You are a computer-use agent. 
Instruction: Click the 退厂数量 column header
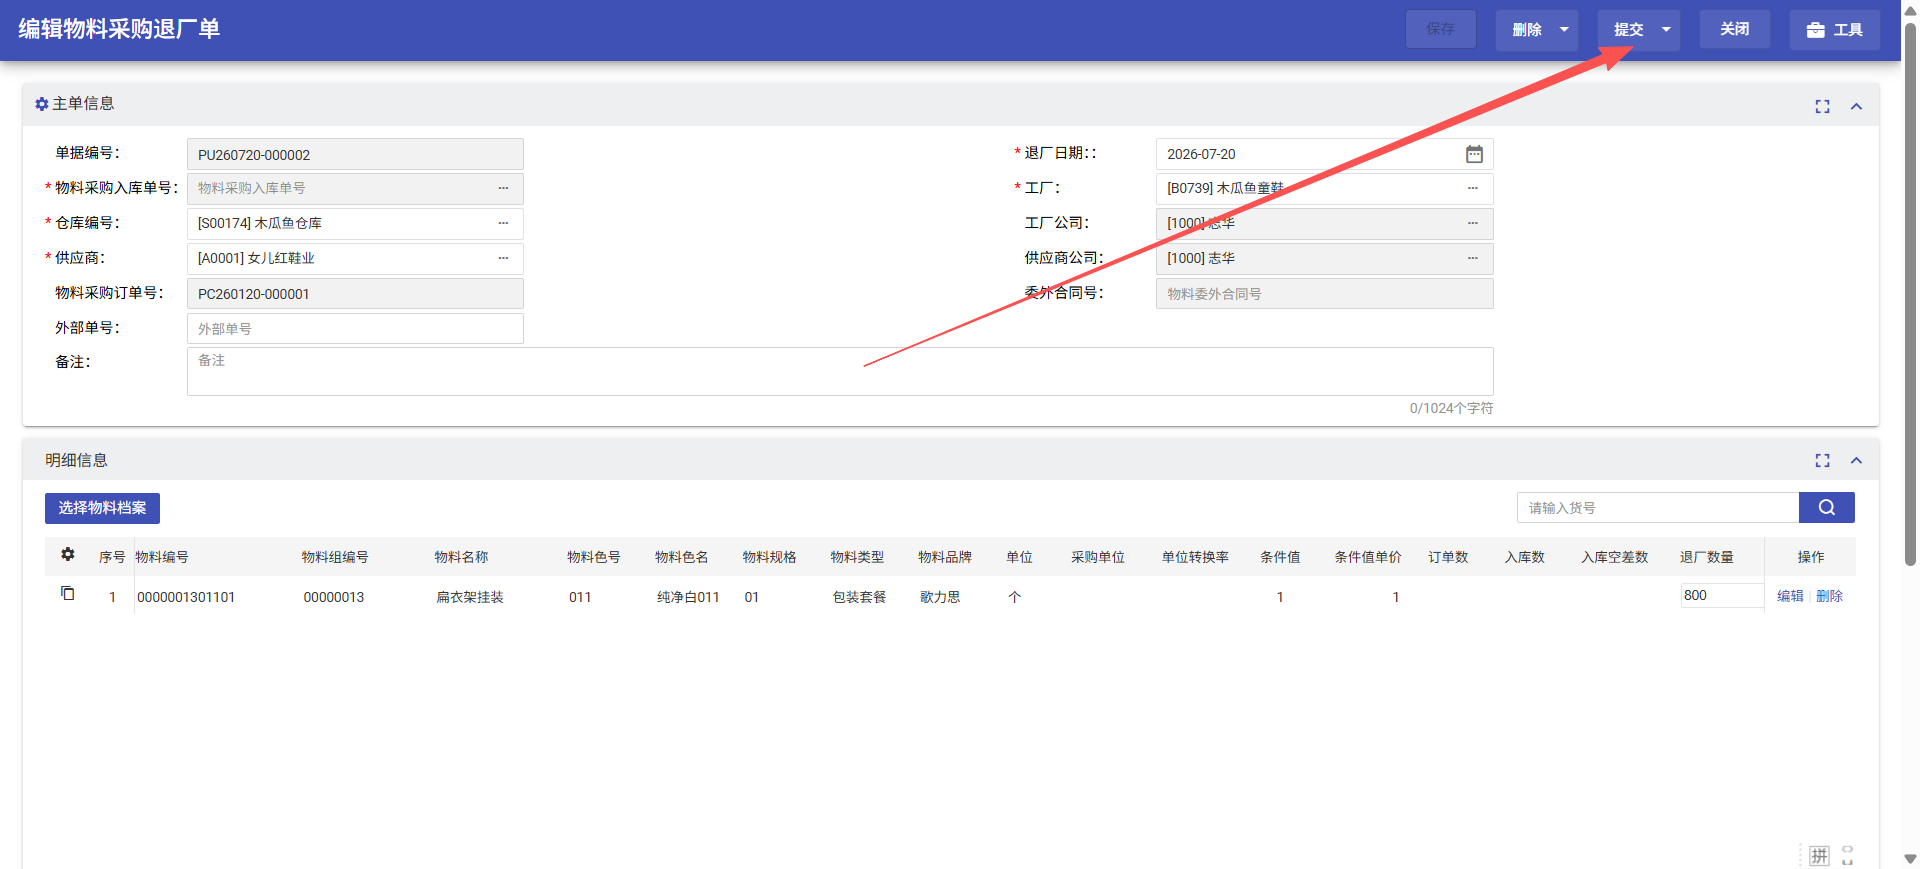(1706, 557)
